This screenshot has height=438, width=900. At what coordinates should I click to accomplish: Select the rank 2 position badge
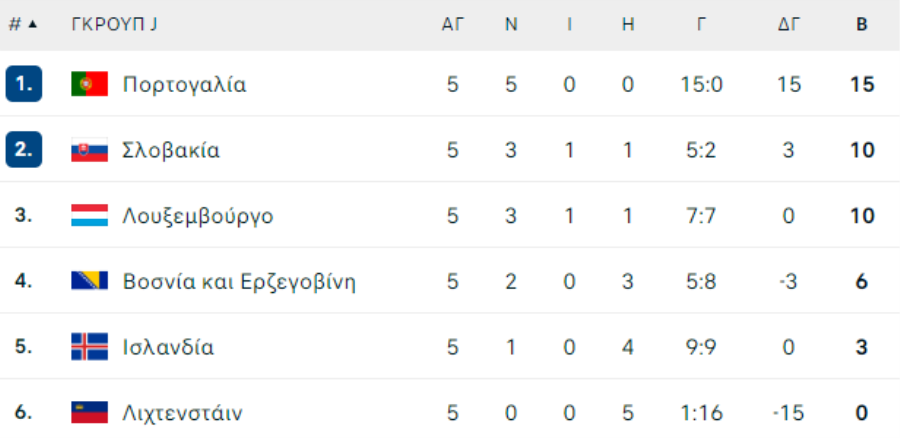[x=24, y=149]
